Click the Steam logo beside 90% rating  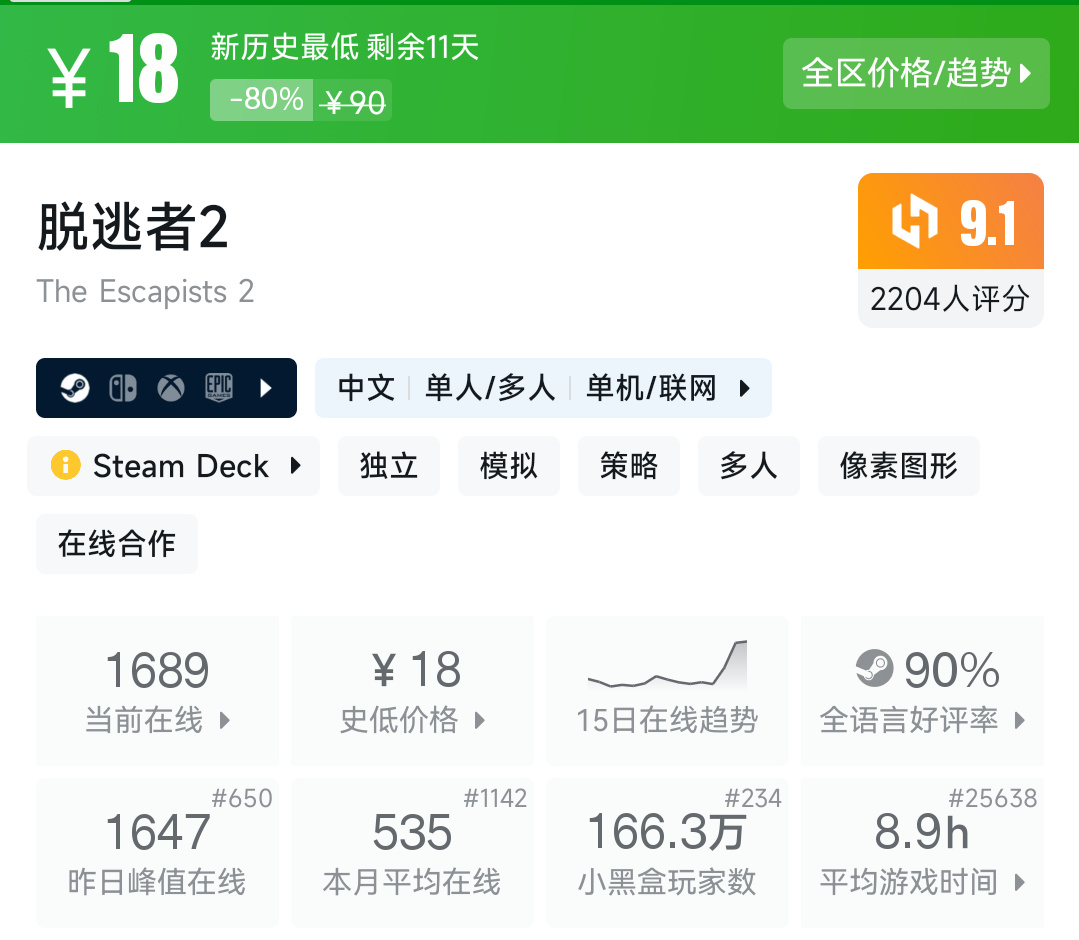(x=875, y=668)
